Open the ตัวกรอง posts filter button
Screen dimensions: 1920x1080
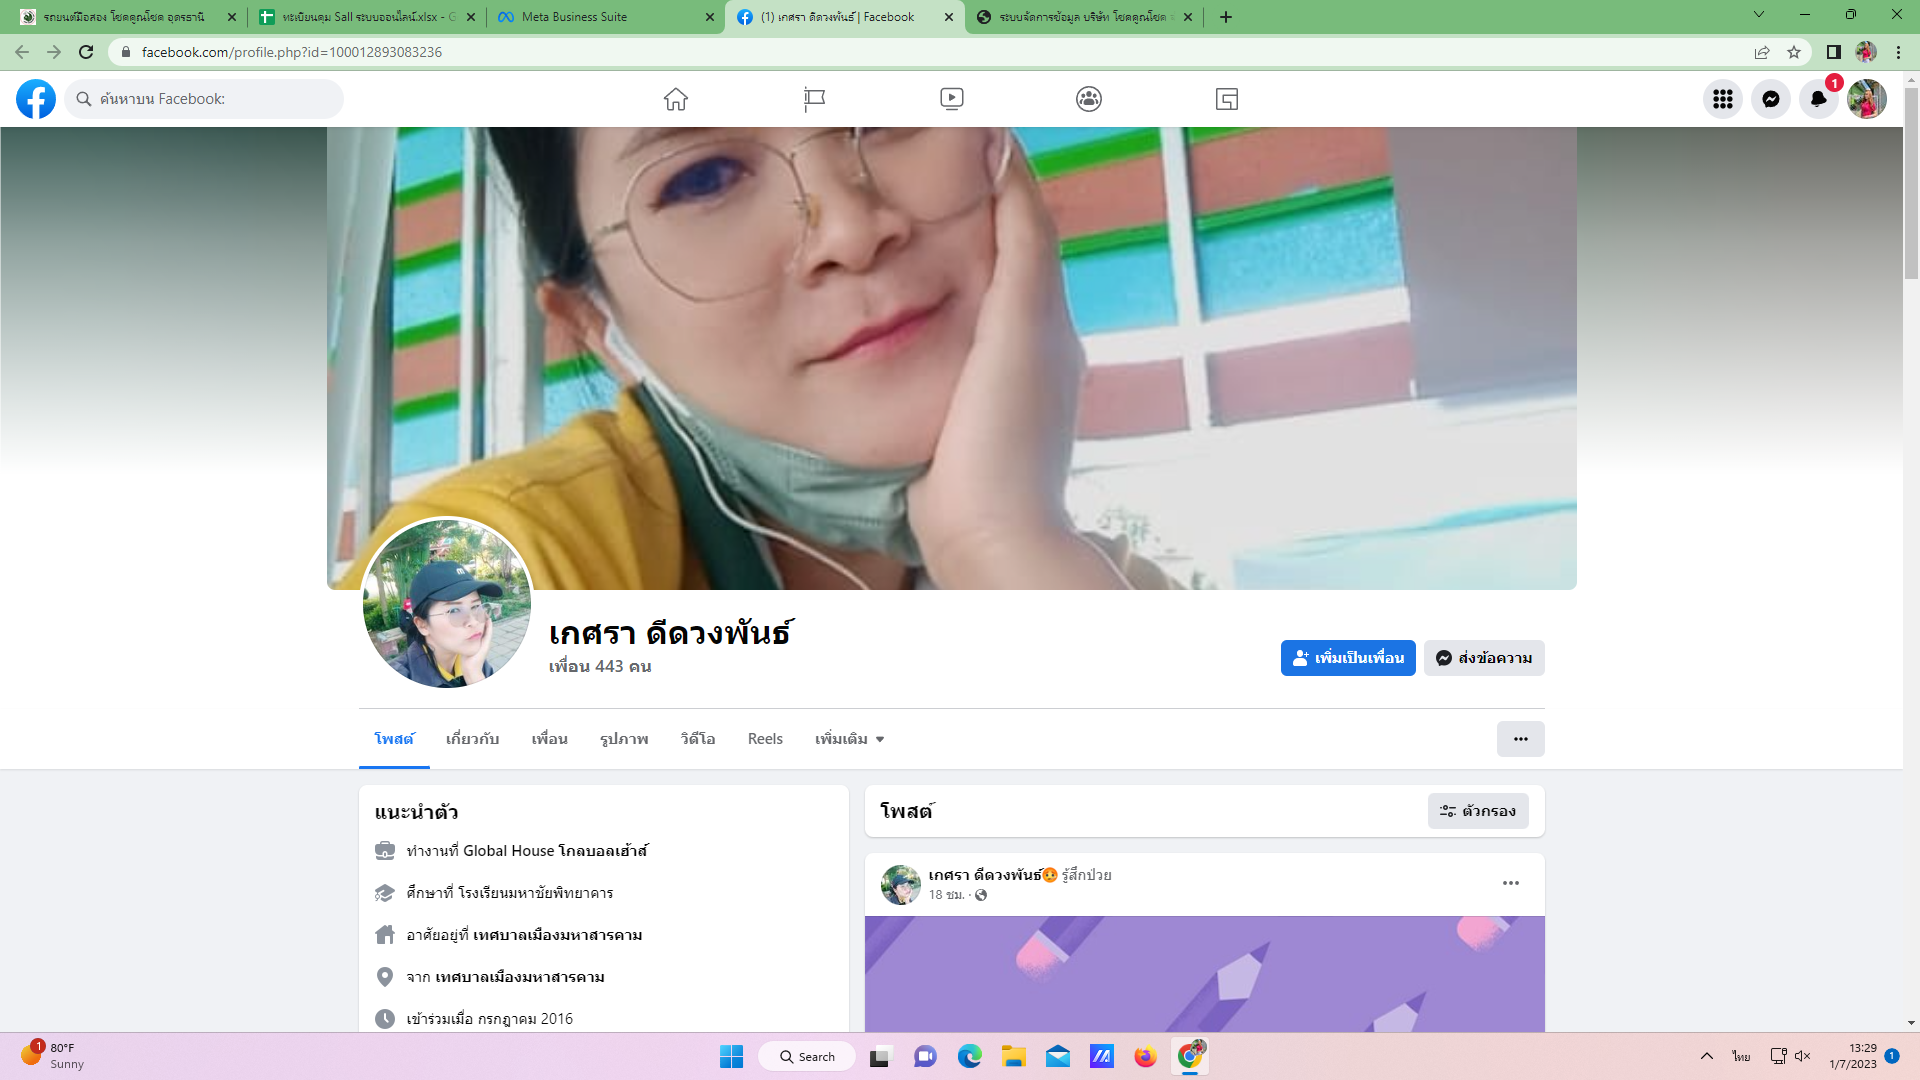coord(1478,811)
